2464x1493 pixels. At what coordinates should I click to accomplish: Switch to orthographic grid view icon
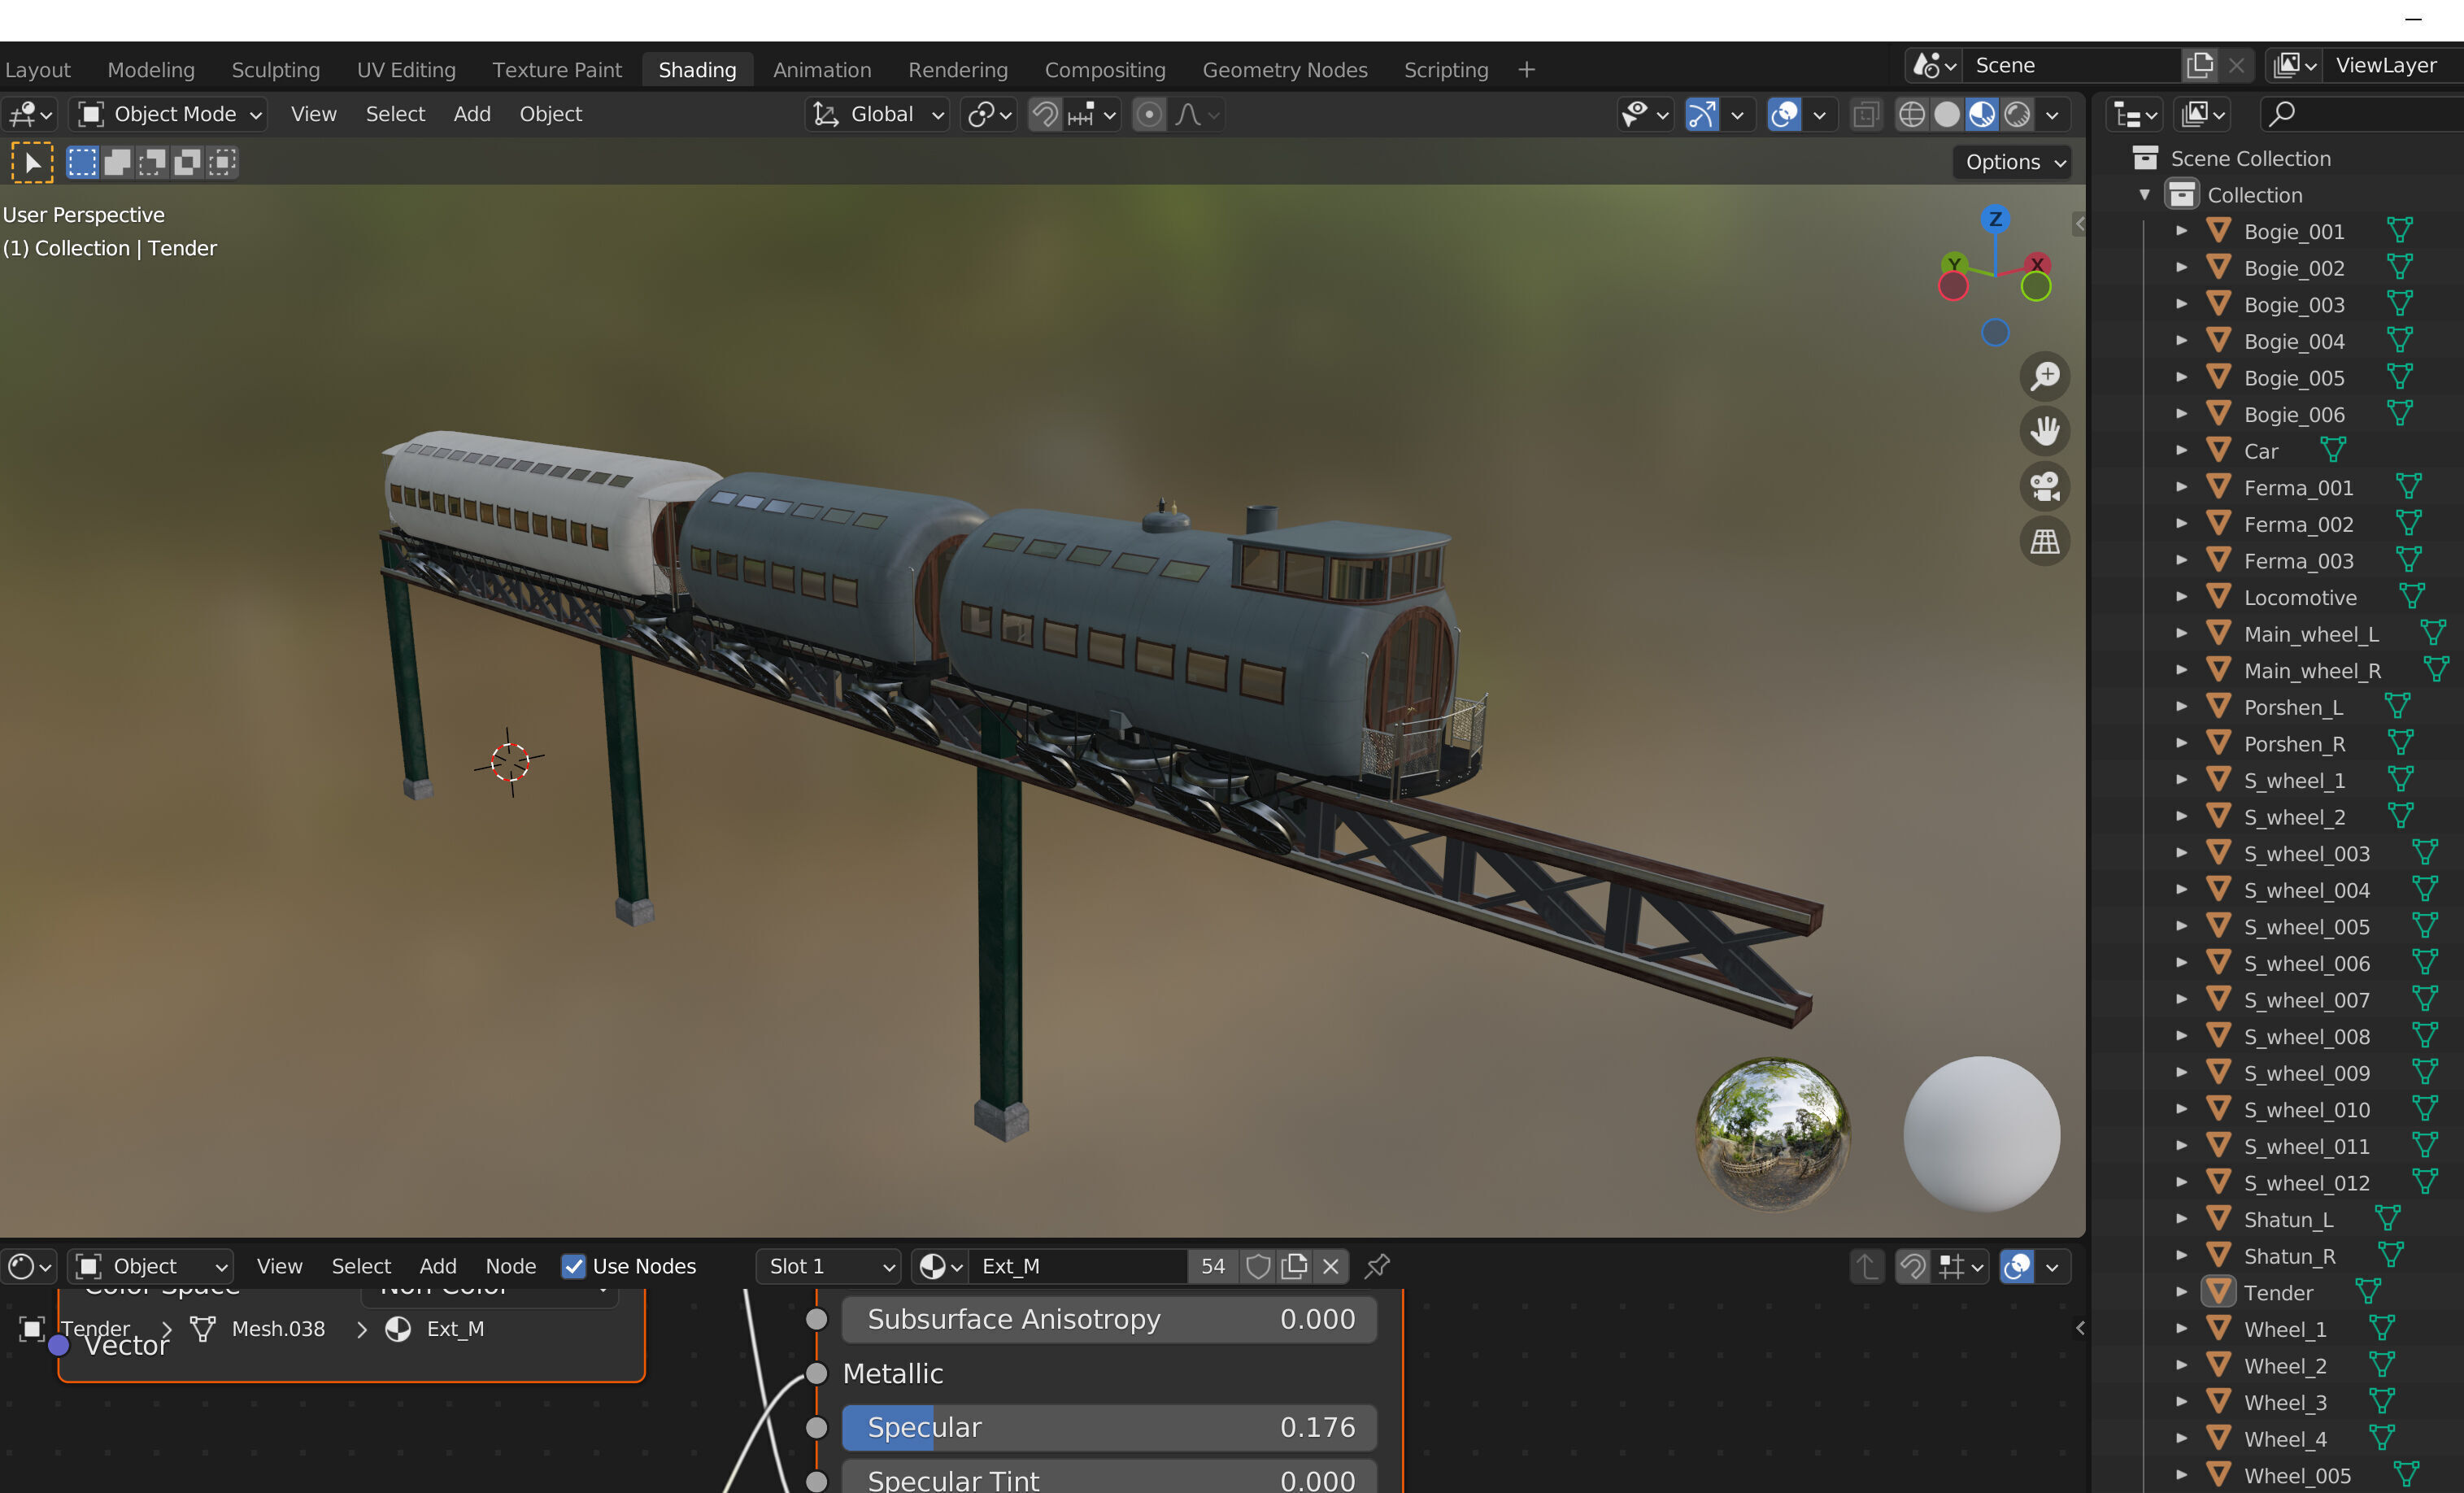click(2045, 542)
